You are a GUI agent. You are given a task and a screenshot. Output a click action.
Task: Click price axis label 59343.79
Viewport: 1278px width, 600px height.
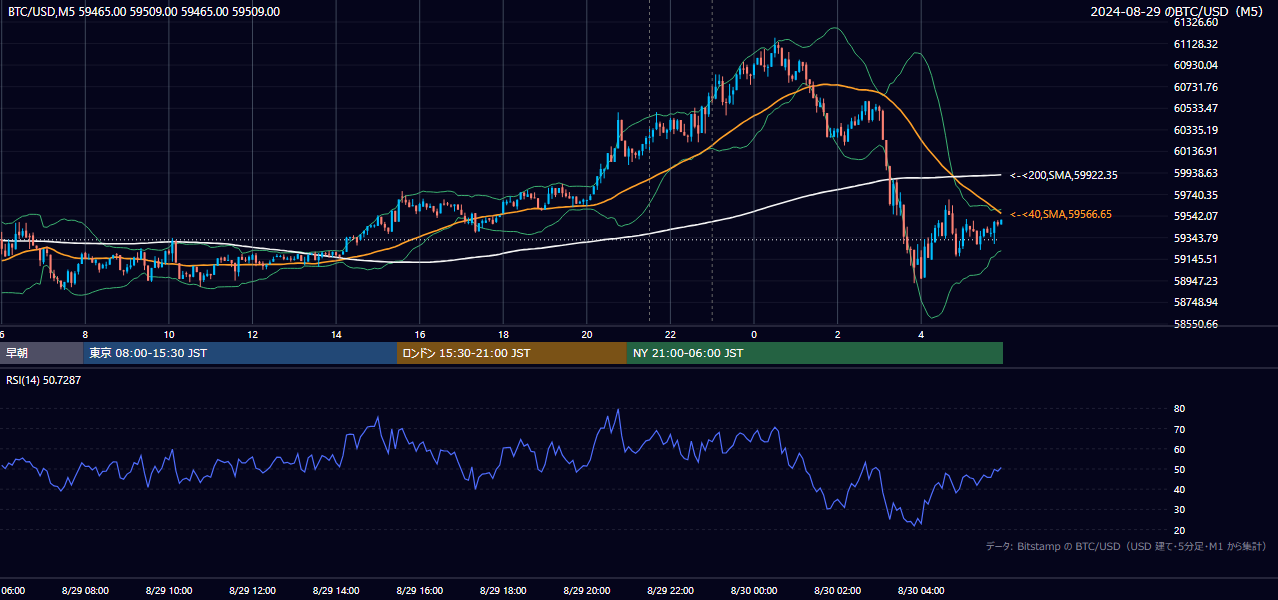(x=1196, y=238)
